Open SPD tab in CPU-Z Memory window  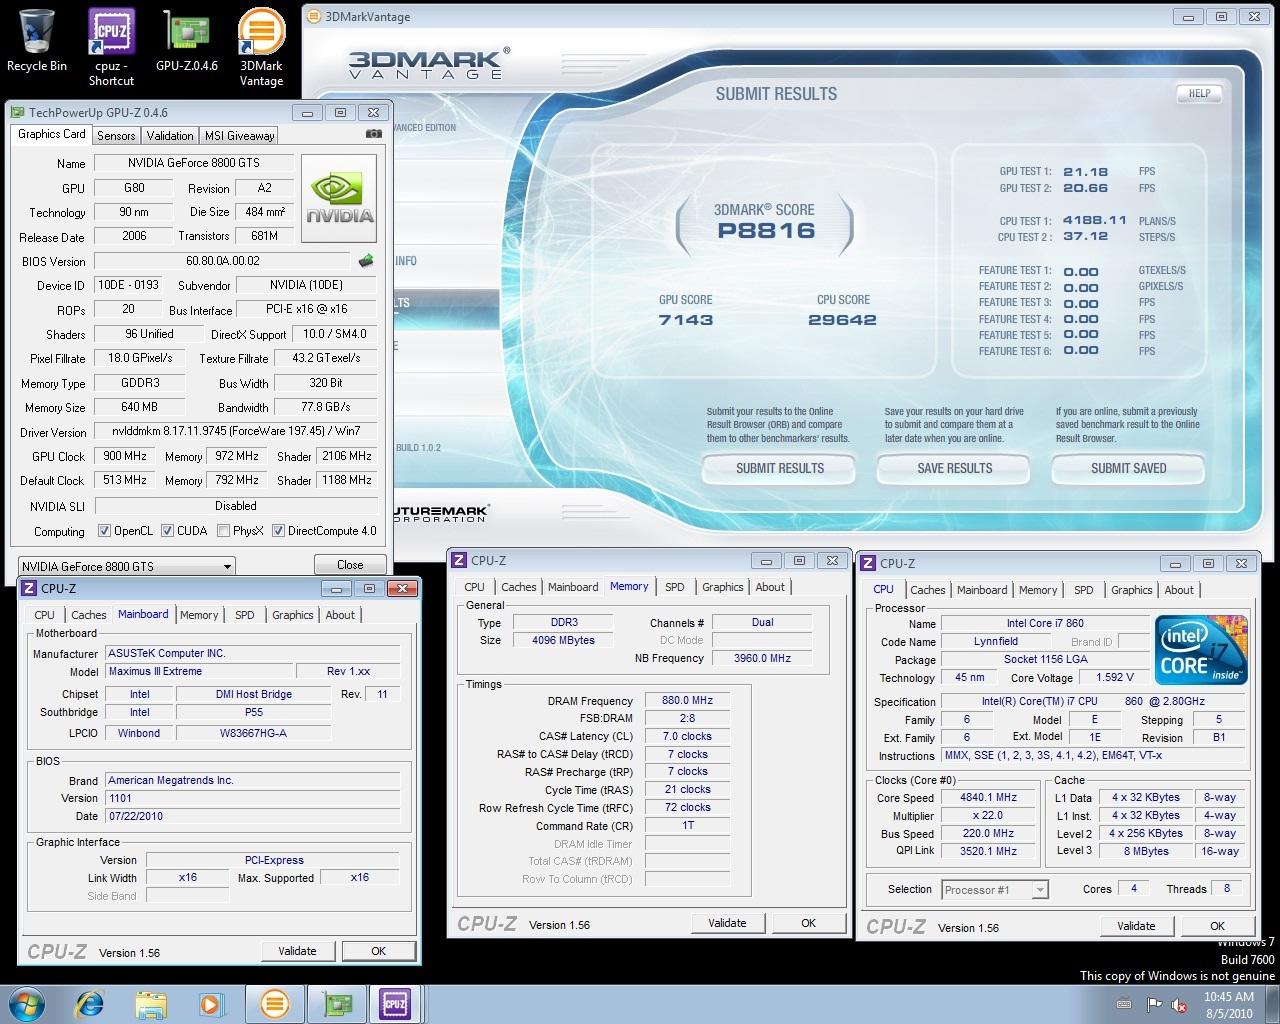[x=675, y=587]
